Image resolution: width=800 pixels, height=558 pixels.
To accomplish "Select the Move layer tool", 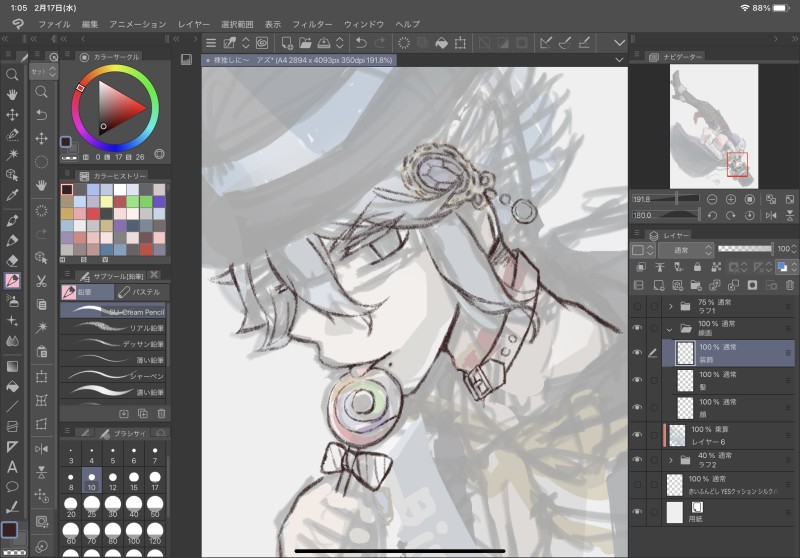I will point(12,115).
